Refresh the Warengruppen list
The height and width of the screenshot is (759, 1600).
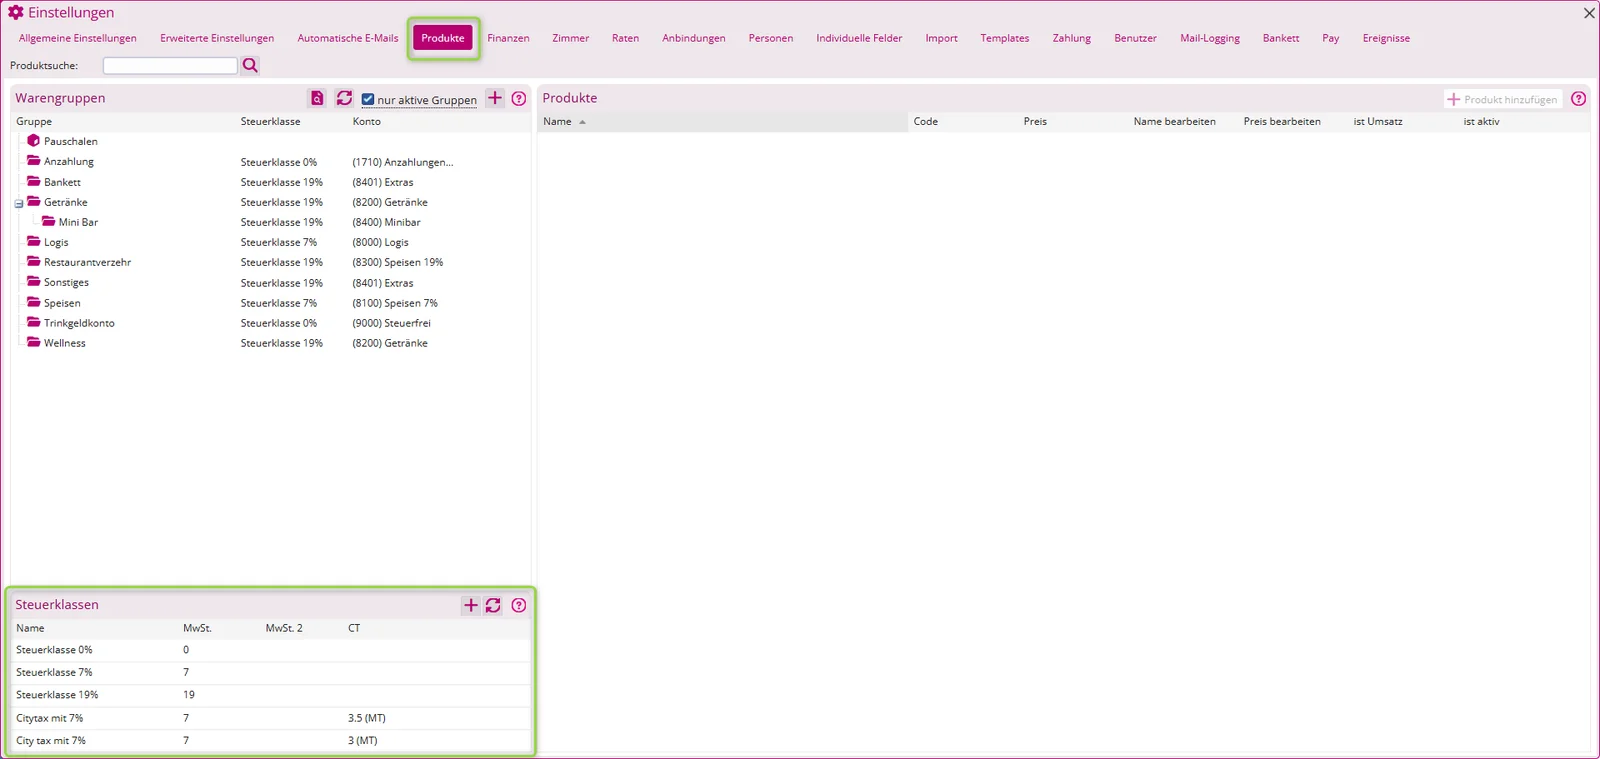[344, 98]
